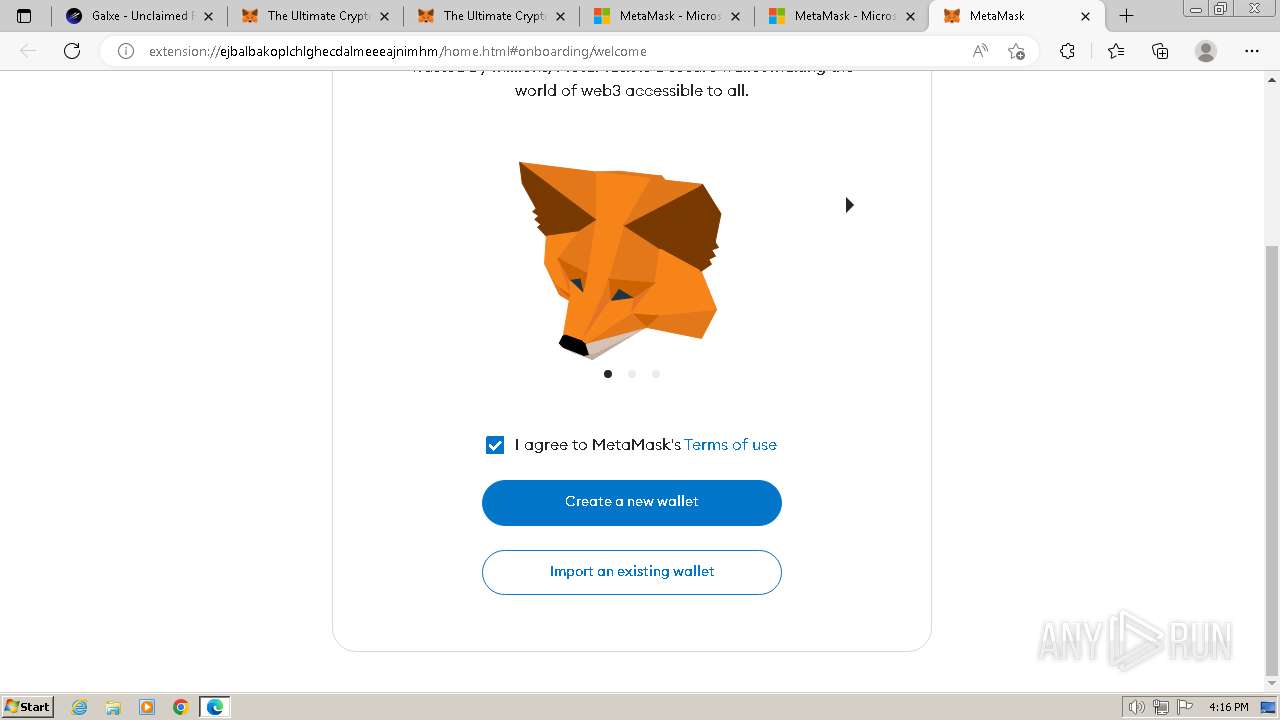1280x720 pixels.
Task: Go back to the previous page
Action: click(28, 51)
